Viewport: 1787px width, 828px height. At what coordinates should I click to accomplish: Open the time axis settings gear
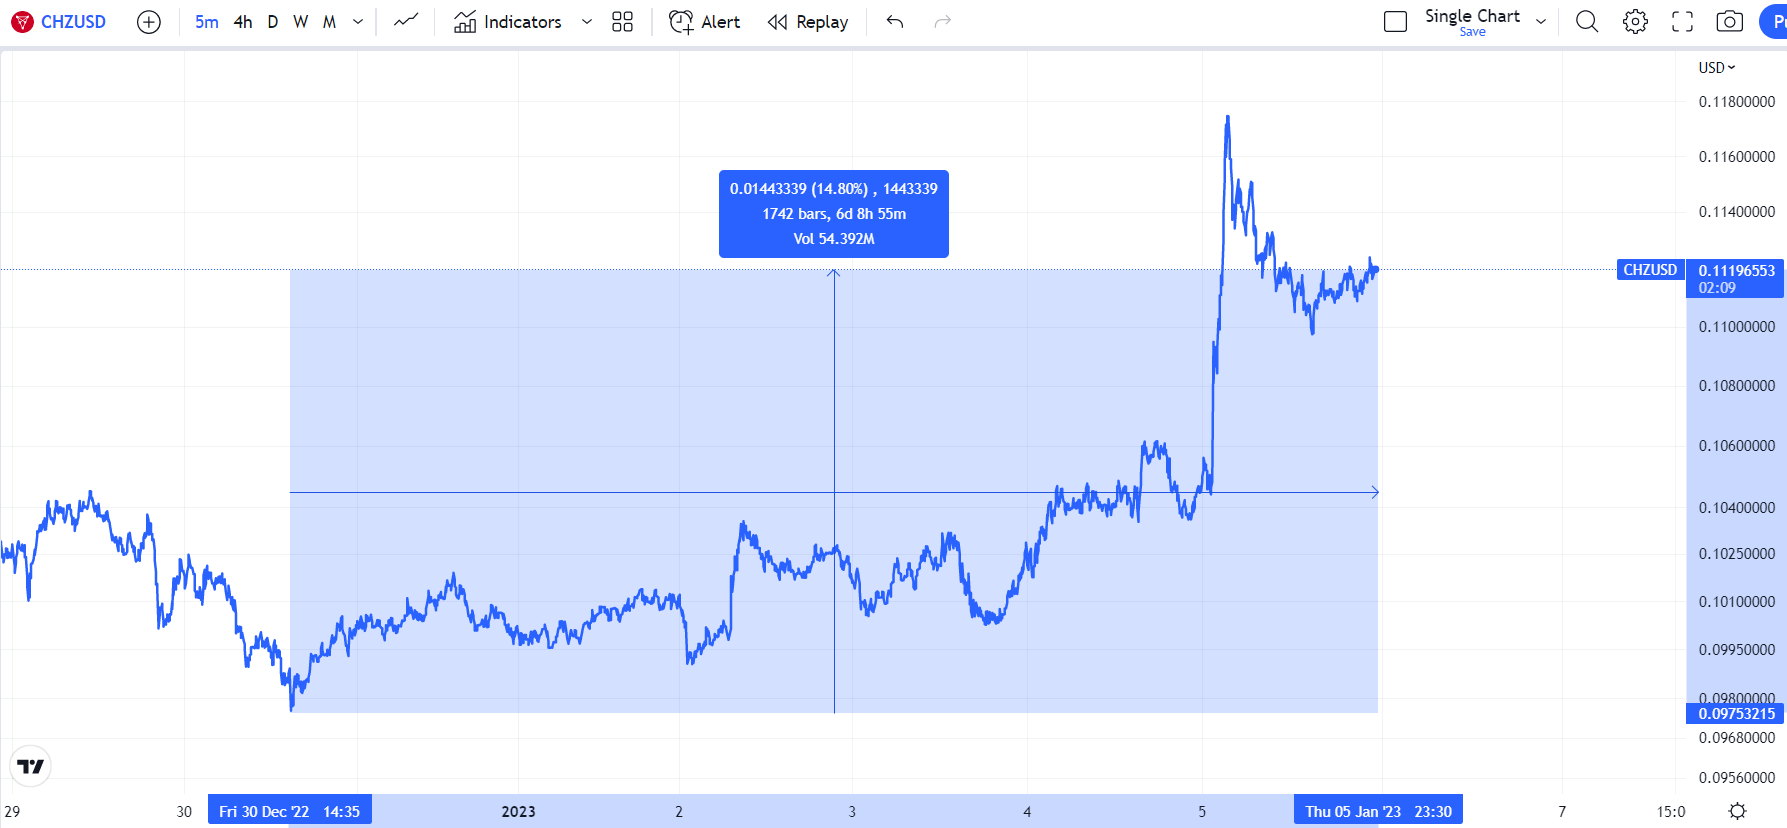click(x=1738, y=811)
